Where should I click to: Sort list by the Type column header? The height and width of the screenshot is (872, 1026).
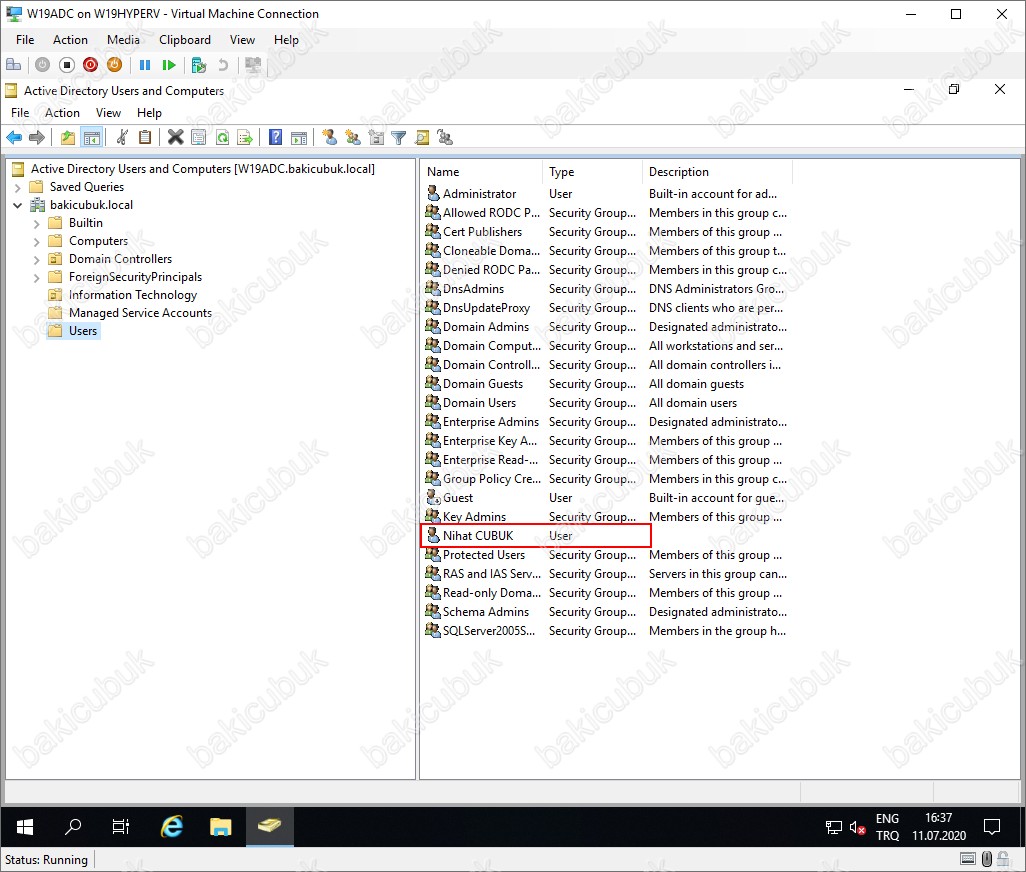(592, 172)
